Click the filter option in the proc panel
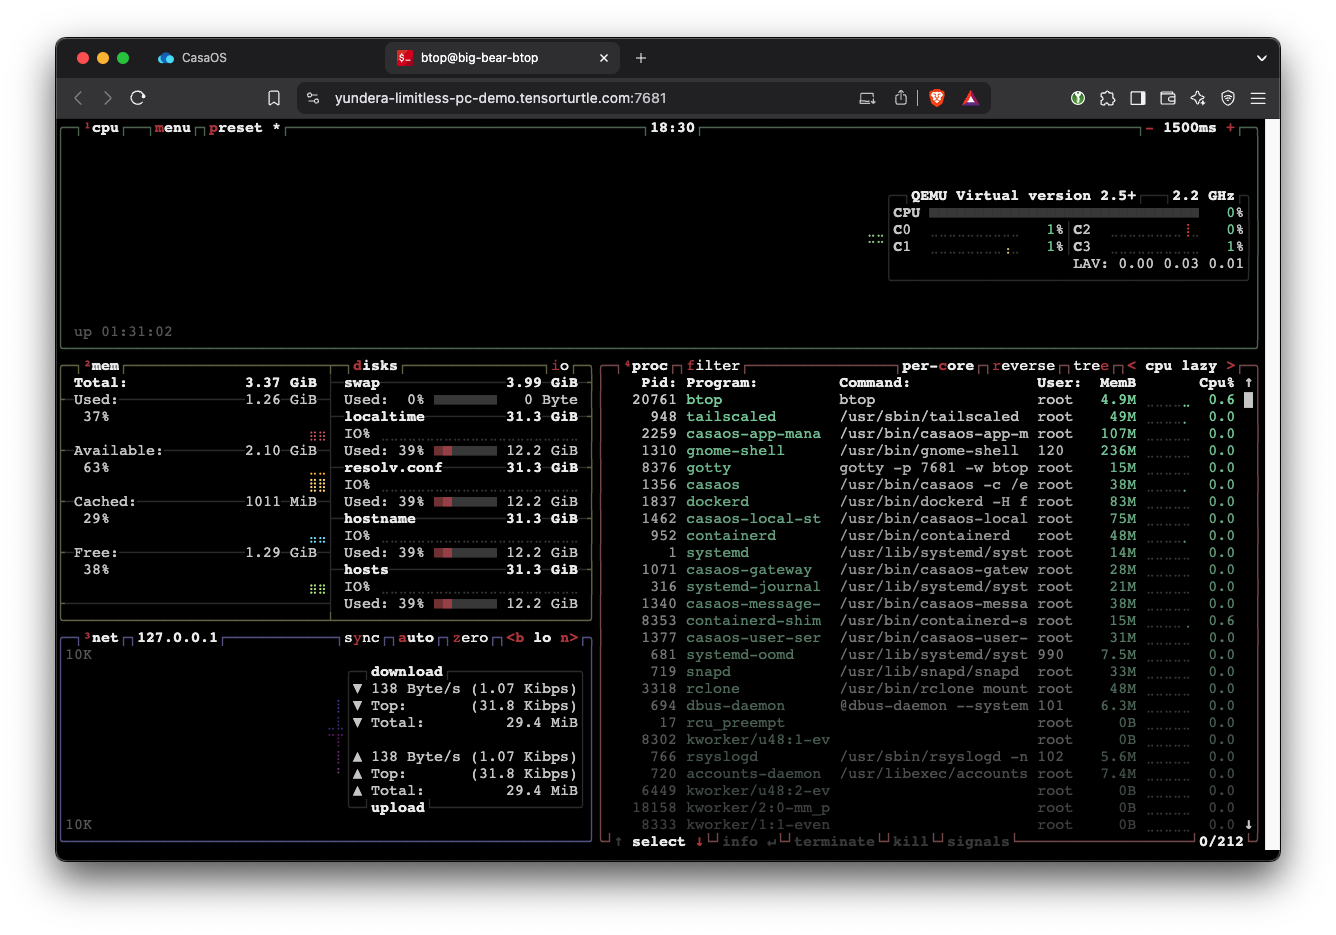The width and height of the screenshot is (1336, 935). click(713, 366)
